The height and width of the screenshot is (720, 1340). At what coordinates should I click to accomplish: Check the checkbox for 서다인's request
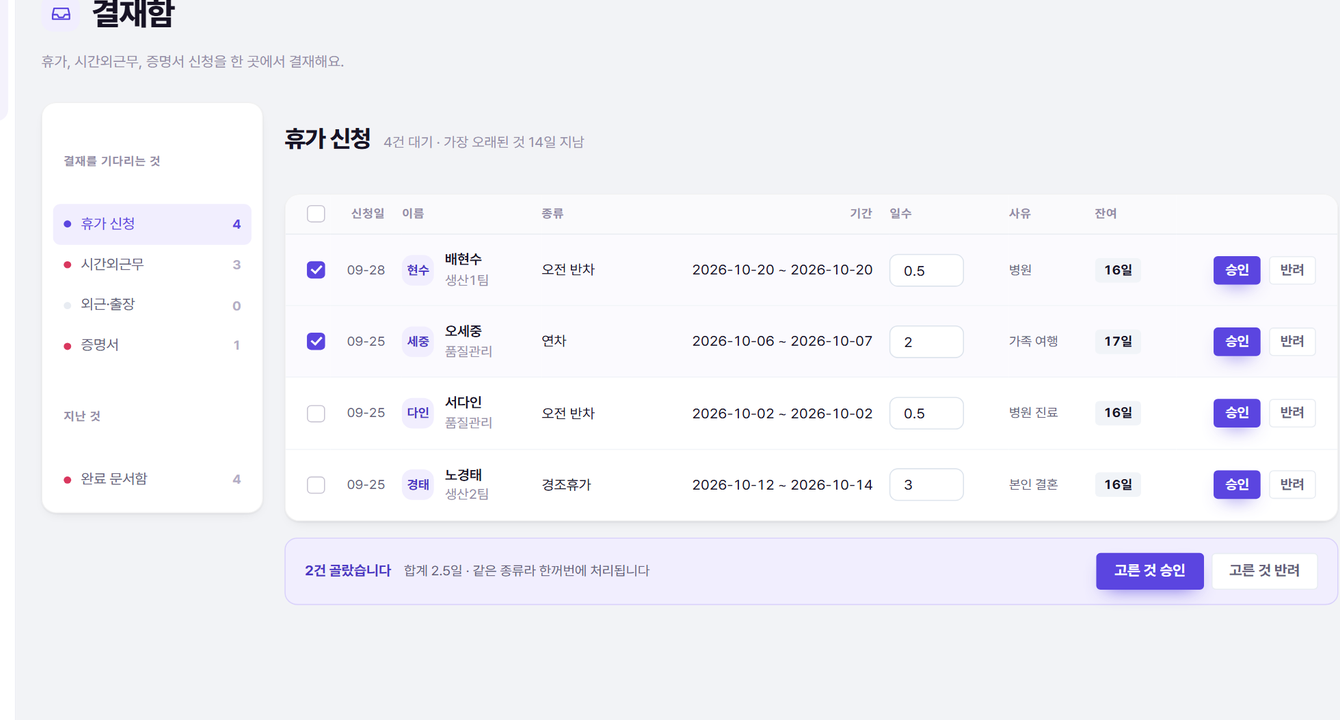tap(316, 413)
